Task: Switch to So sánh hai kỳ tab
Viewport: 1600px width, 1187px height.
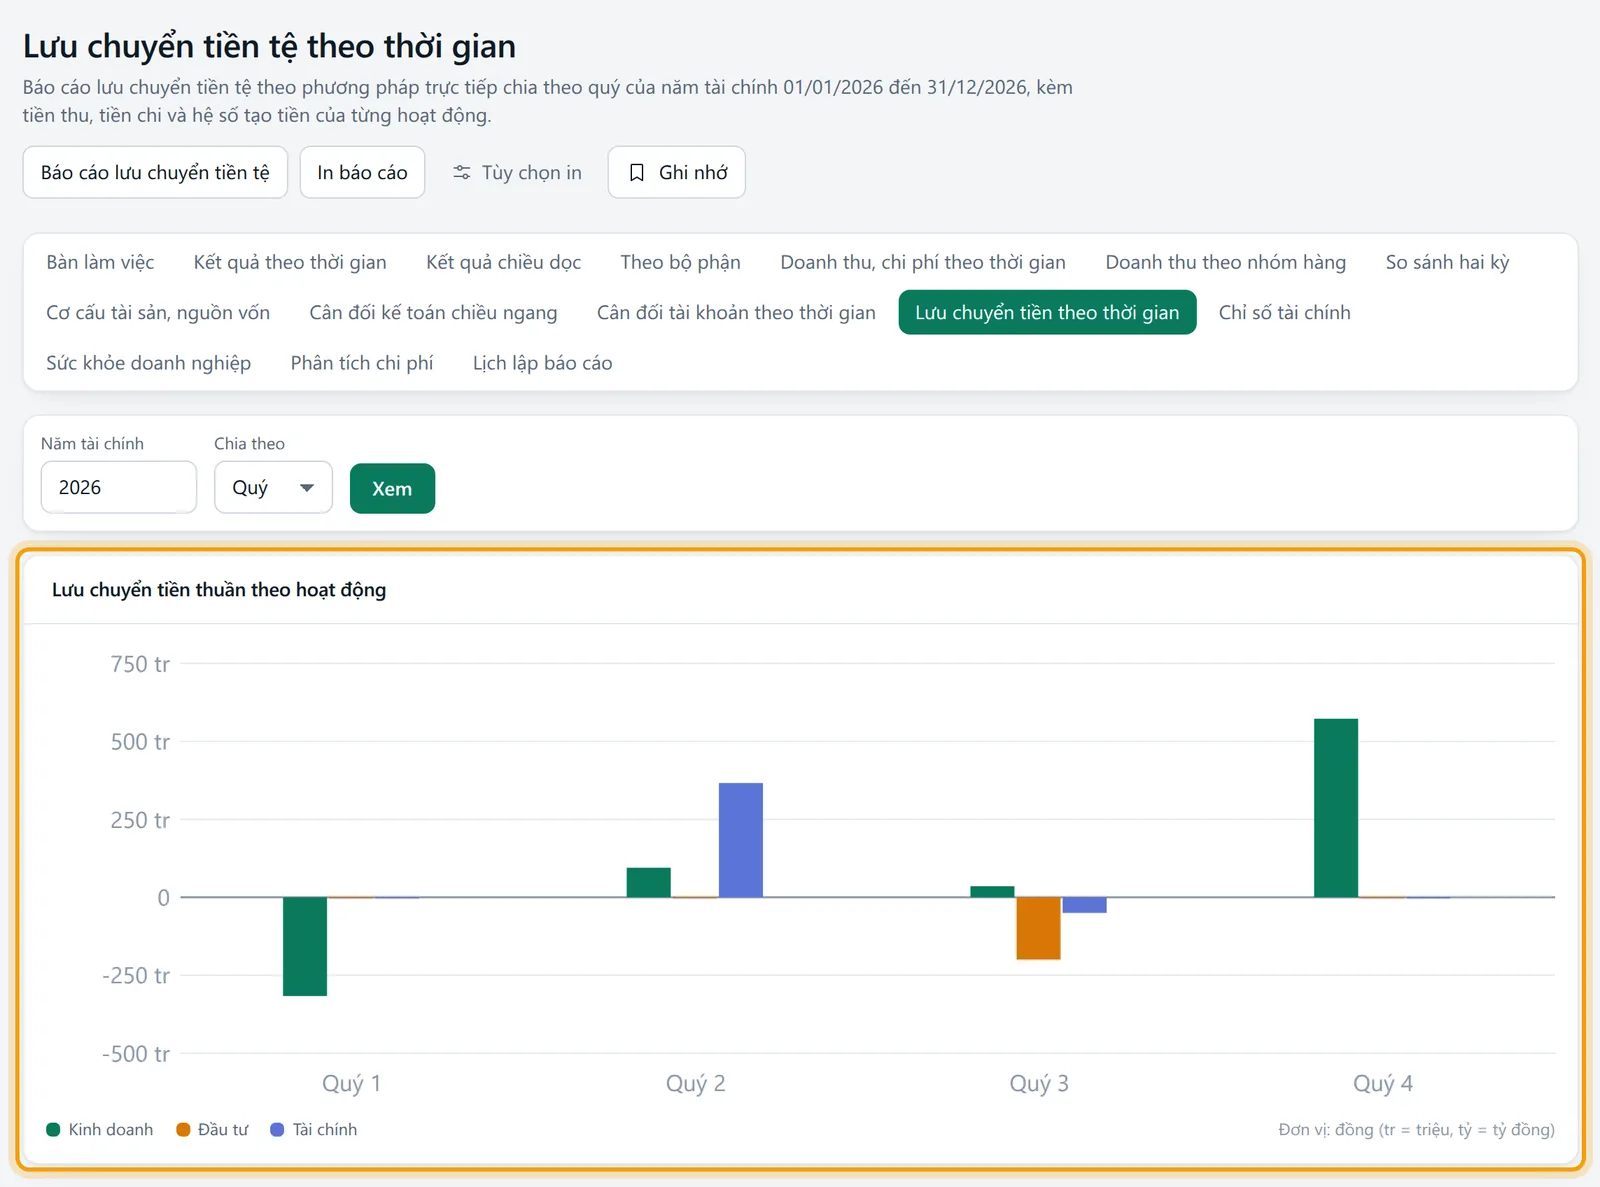Action: (x=1447, y=262)
